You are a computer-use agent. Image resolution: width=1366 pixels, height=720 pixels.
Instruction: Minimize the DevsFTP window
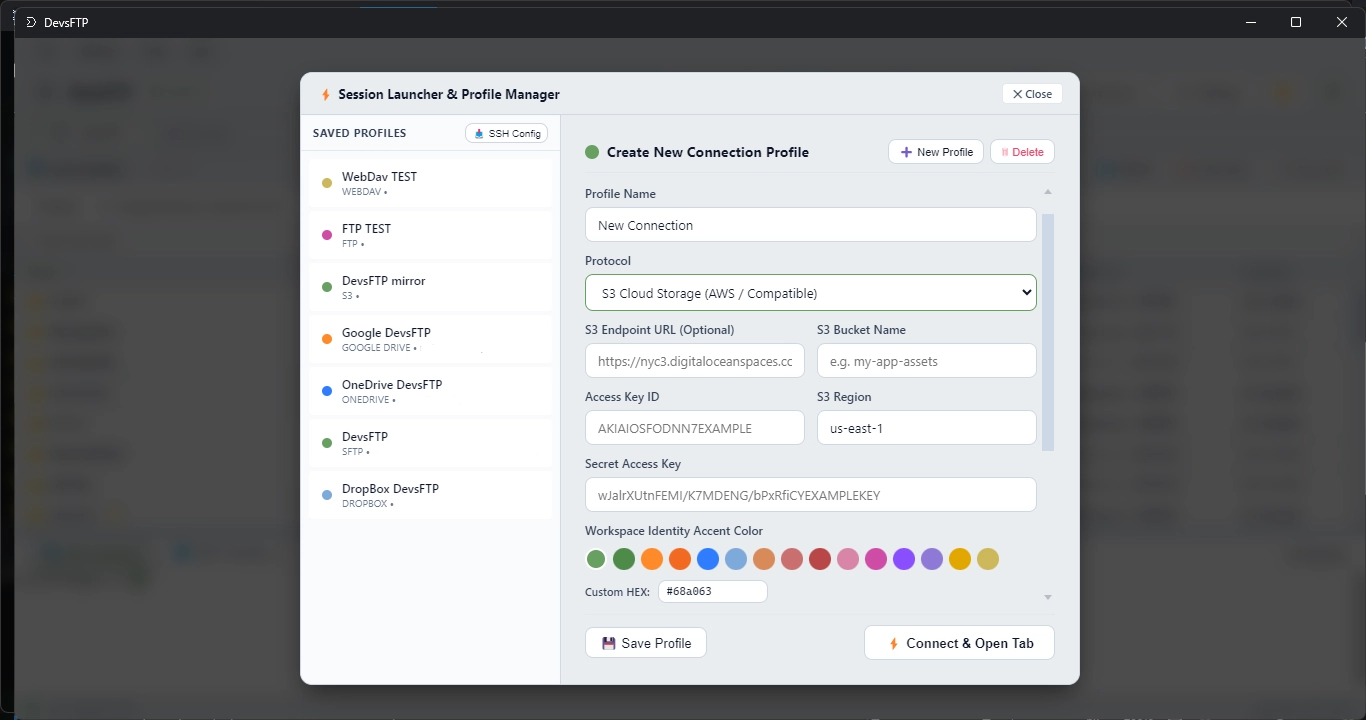point(1250,22)
